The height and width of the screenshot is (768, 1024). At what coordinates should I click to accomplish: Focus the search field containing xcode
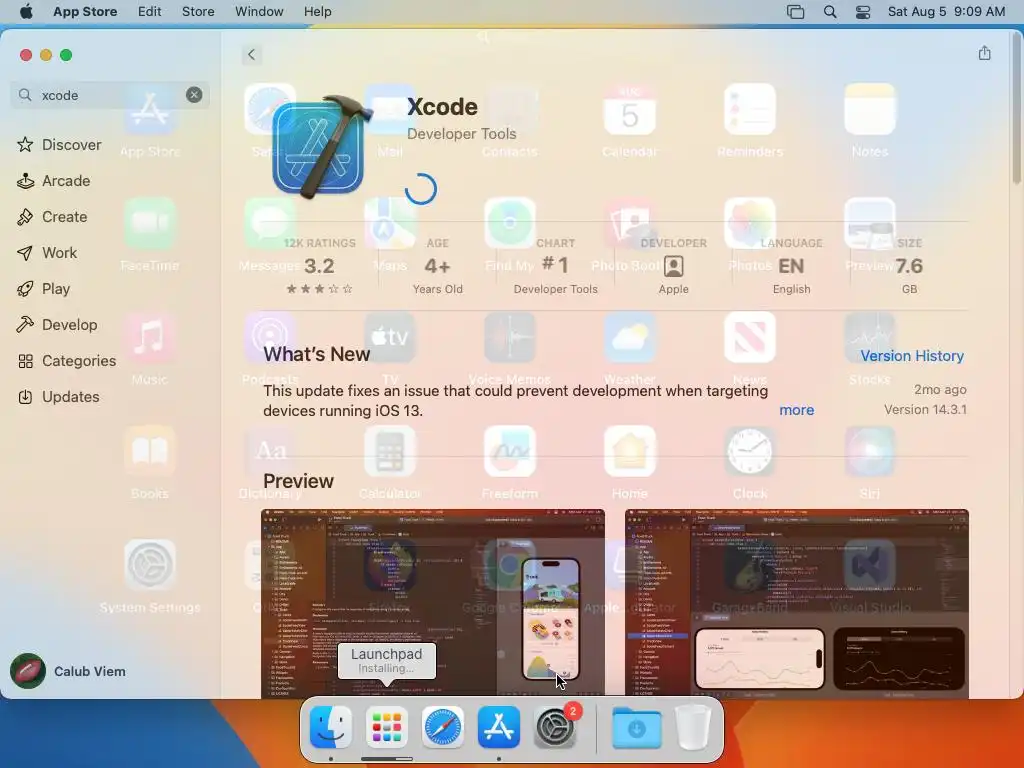coord(110,95)
